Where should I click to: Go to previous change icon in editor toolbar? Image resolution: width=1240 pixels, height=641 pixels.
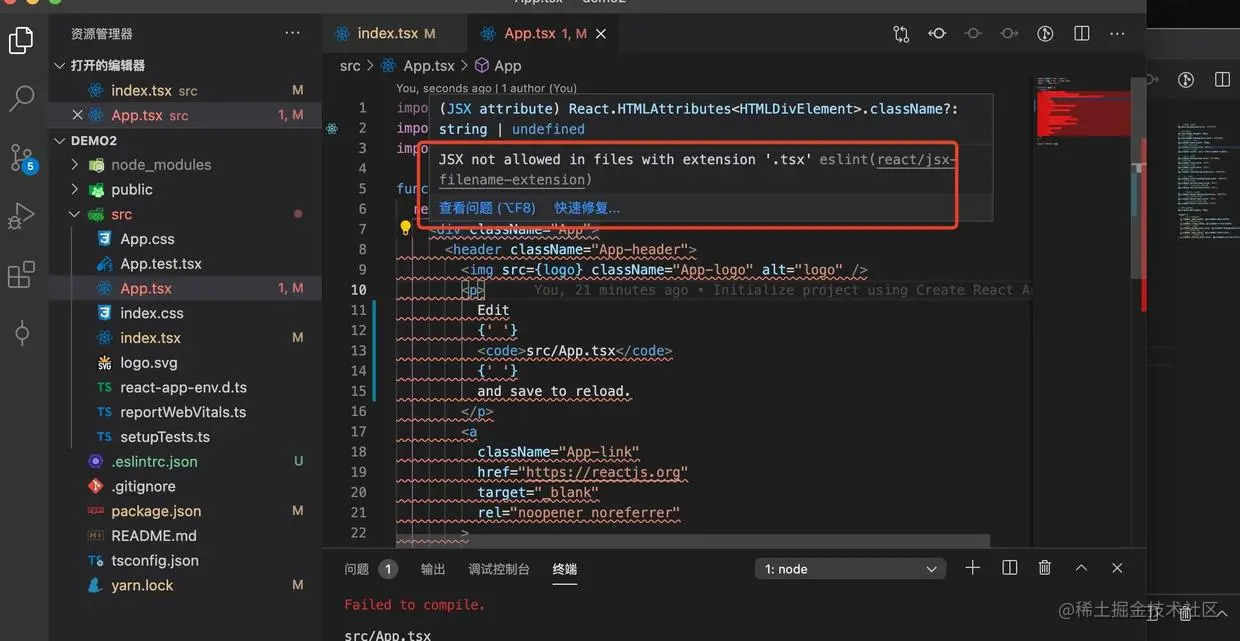pyautogui.click(x=973, y=34)
